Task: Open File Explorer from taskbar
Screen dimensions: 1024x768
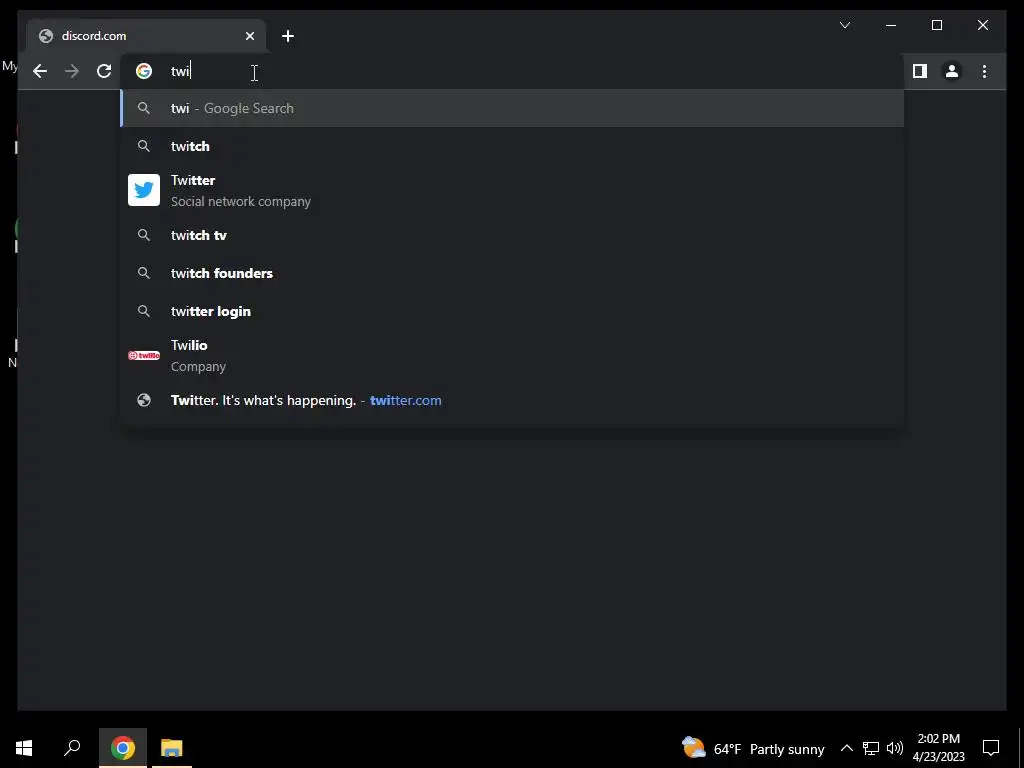Action: tap(172, 748)
